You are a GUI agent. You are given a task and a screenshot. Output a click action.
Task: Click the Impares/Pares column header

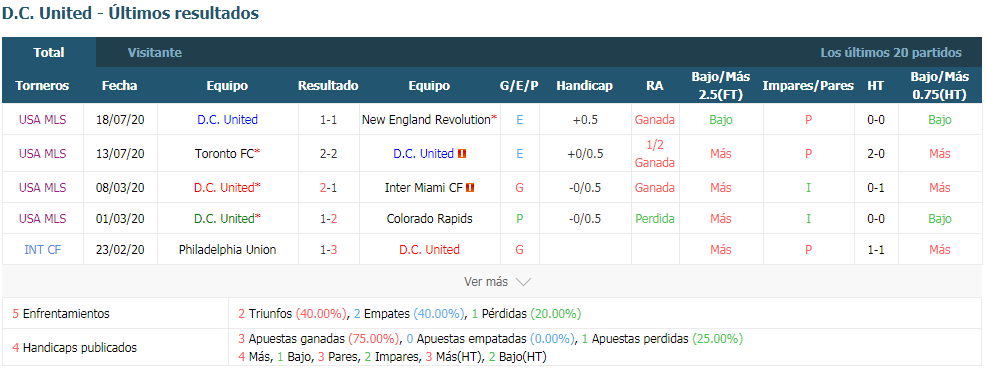point(808,86)
